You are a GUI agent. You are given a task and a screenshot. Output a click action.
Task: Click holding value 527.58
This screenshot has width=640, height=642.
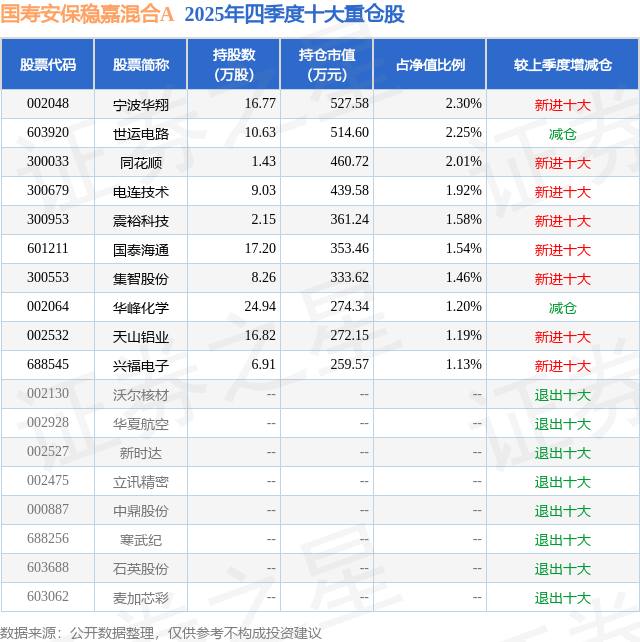click(349, 104)
